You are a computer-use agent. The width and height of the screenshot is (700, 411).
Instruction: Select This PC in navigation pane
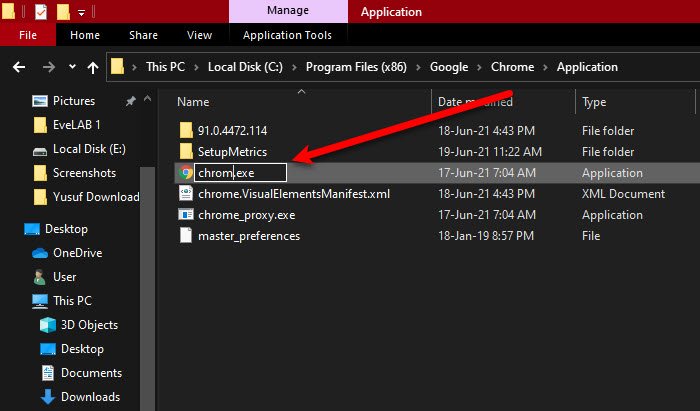(x=72, y=301)
